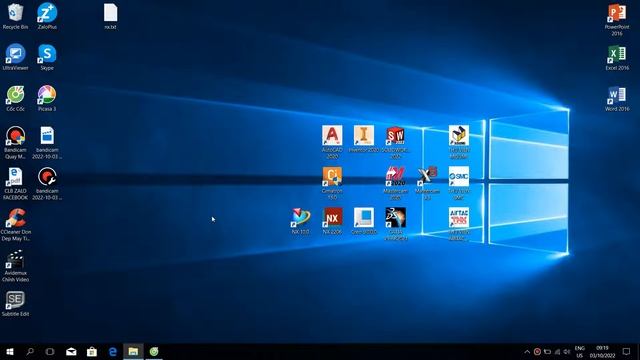Select the bandicam file with red wrench icon
This screenshot has height=360, width=640.
(x=47, y=184)
